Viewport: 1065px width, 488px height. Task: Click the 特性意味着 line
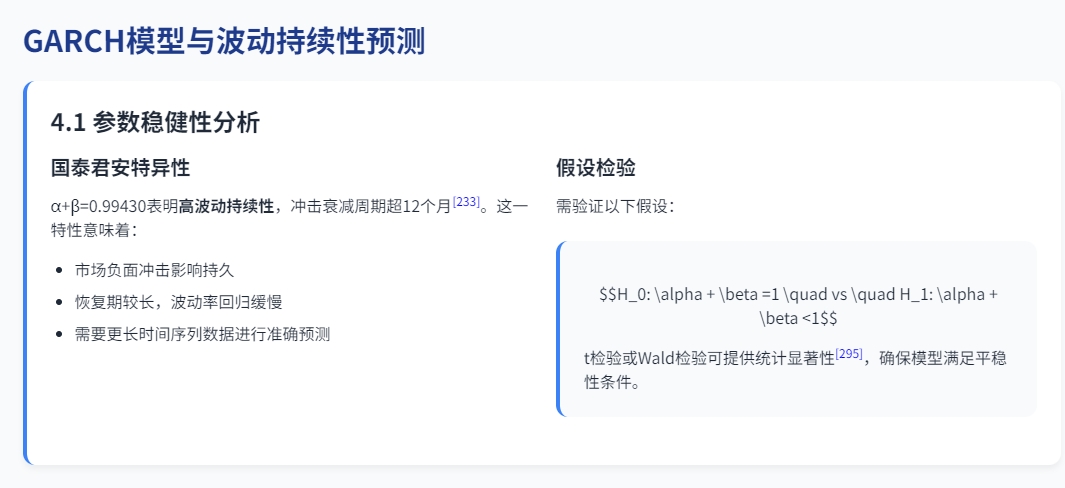pyautogui.click(x=94, y=230)
